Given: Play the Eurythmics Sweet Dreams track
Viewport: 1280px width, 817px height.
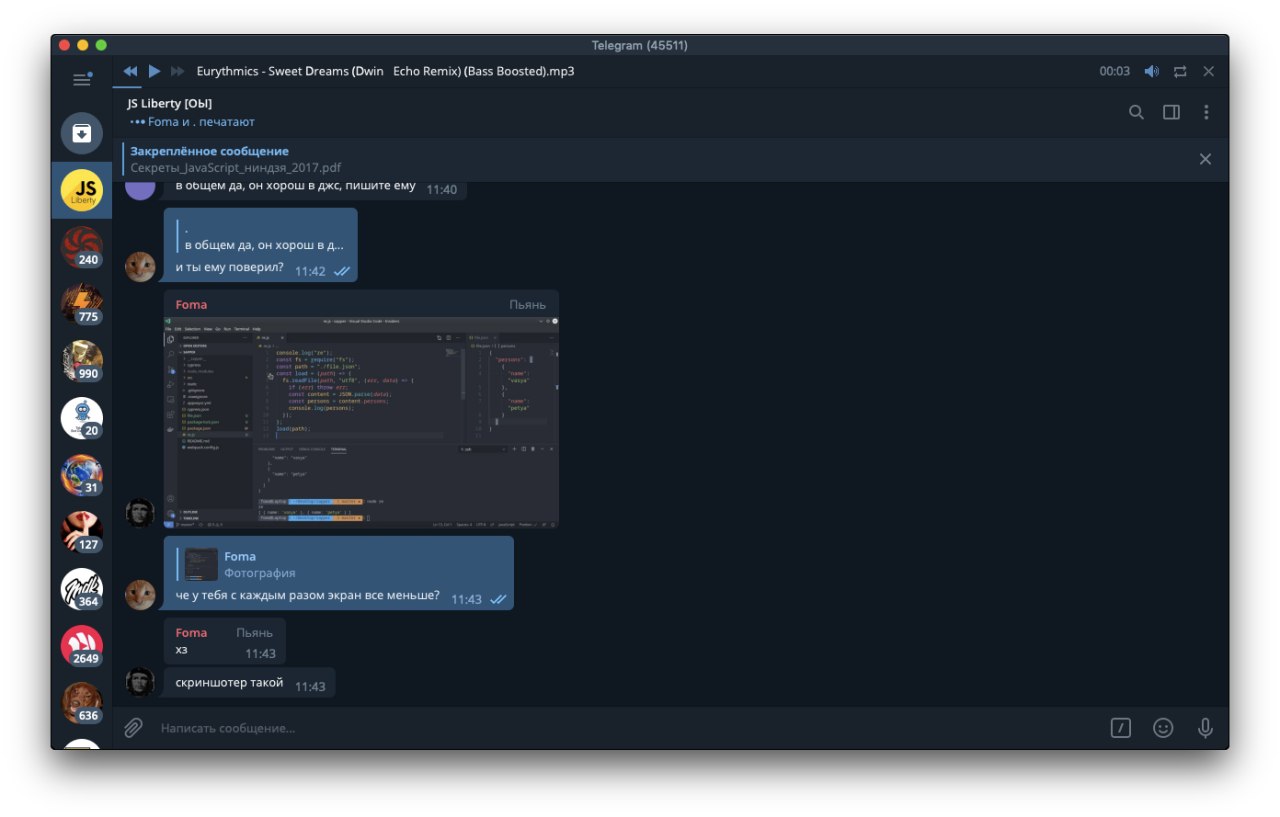Looking at the screenshot, I should 154,71.
